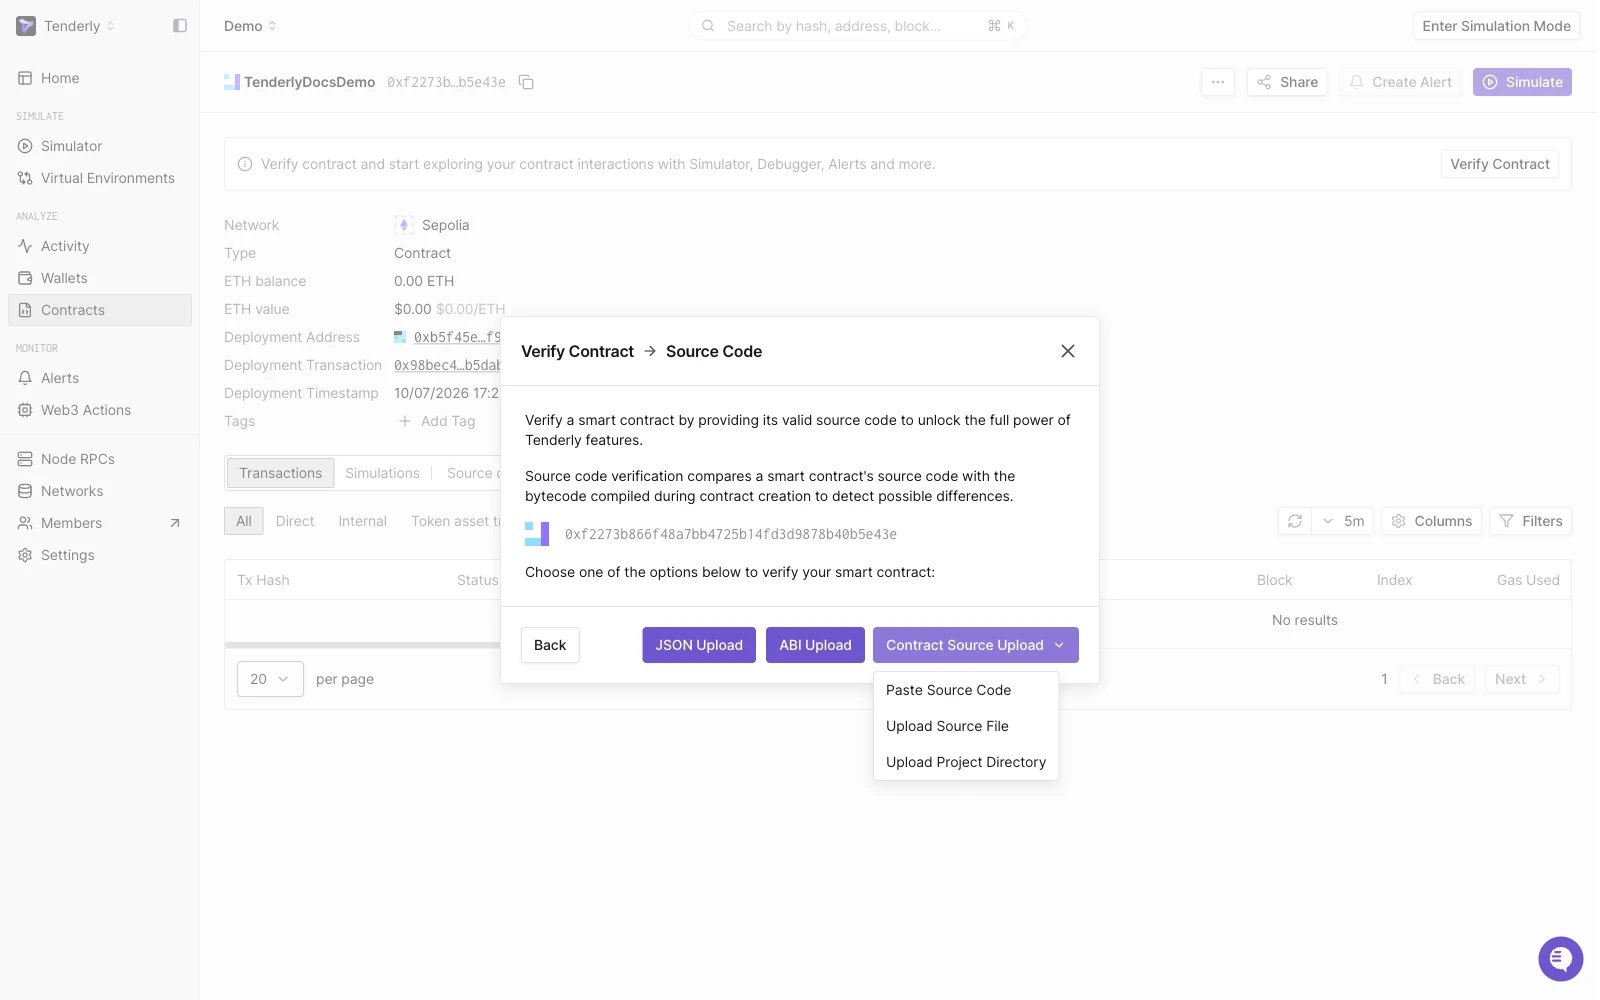Select Contracts in the sidebar
The width and height of the screenshot is (1600, 1000).
pos(100,310)
